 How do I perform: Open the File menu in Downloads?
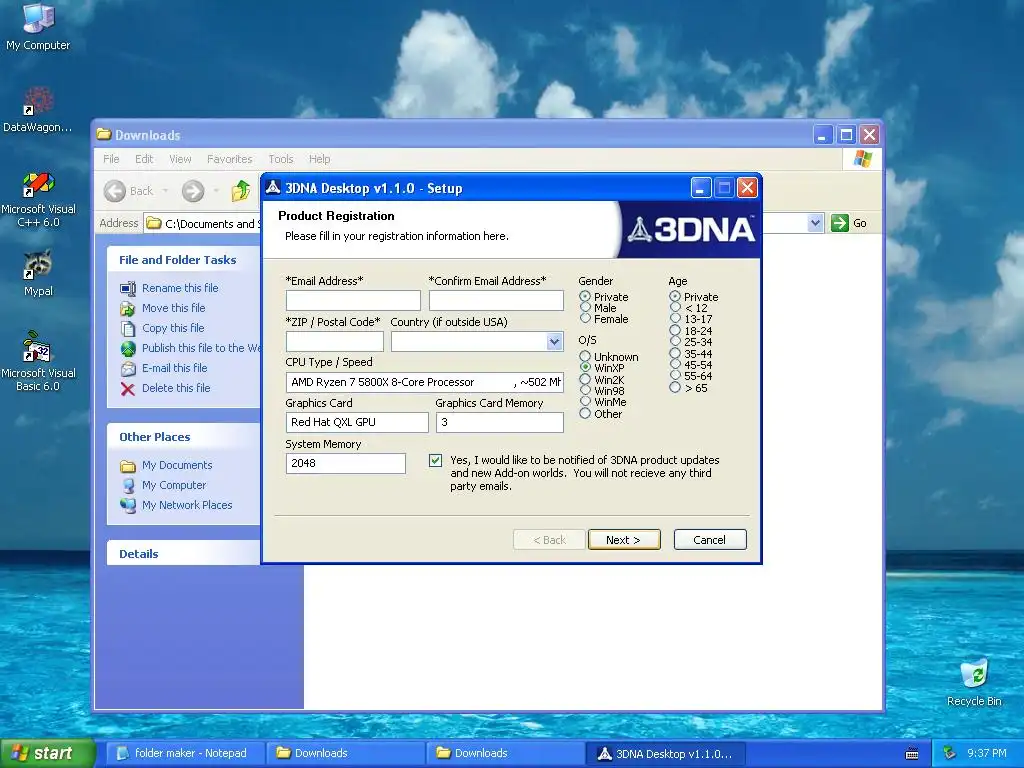111,159
